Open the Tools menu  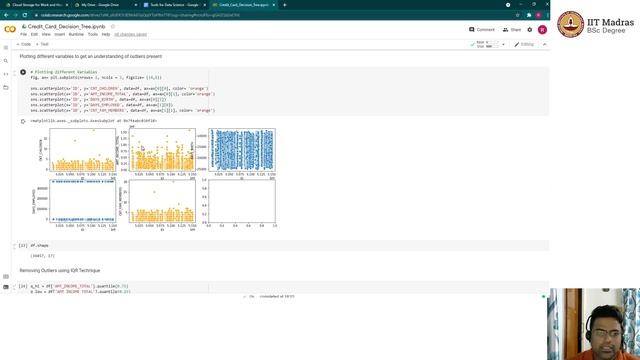(x=93, y=35)
